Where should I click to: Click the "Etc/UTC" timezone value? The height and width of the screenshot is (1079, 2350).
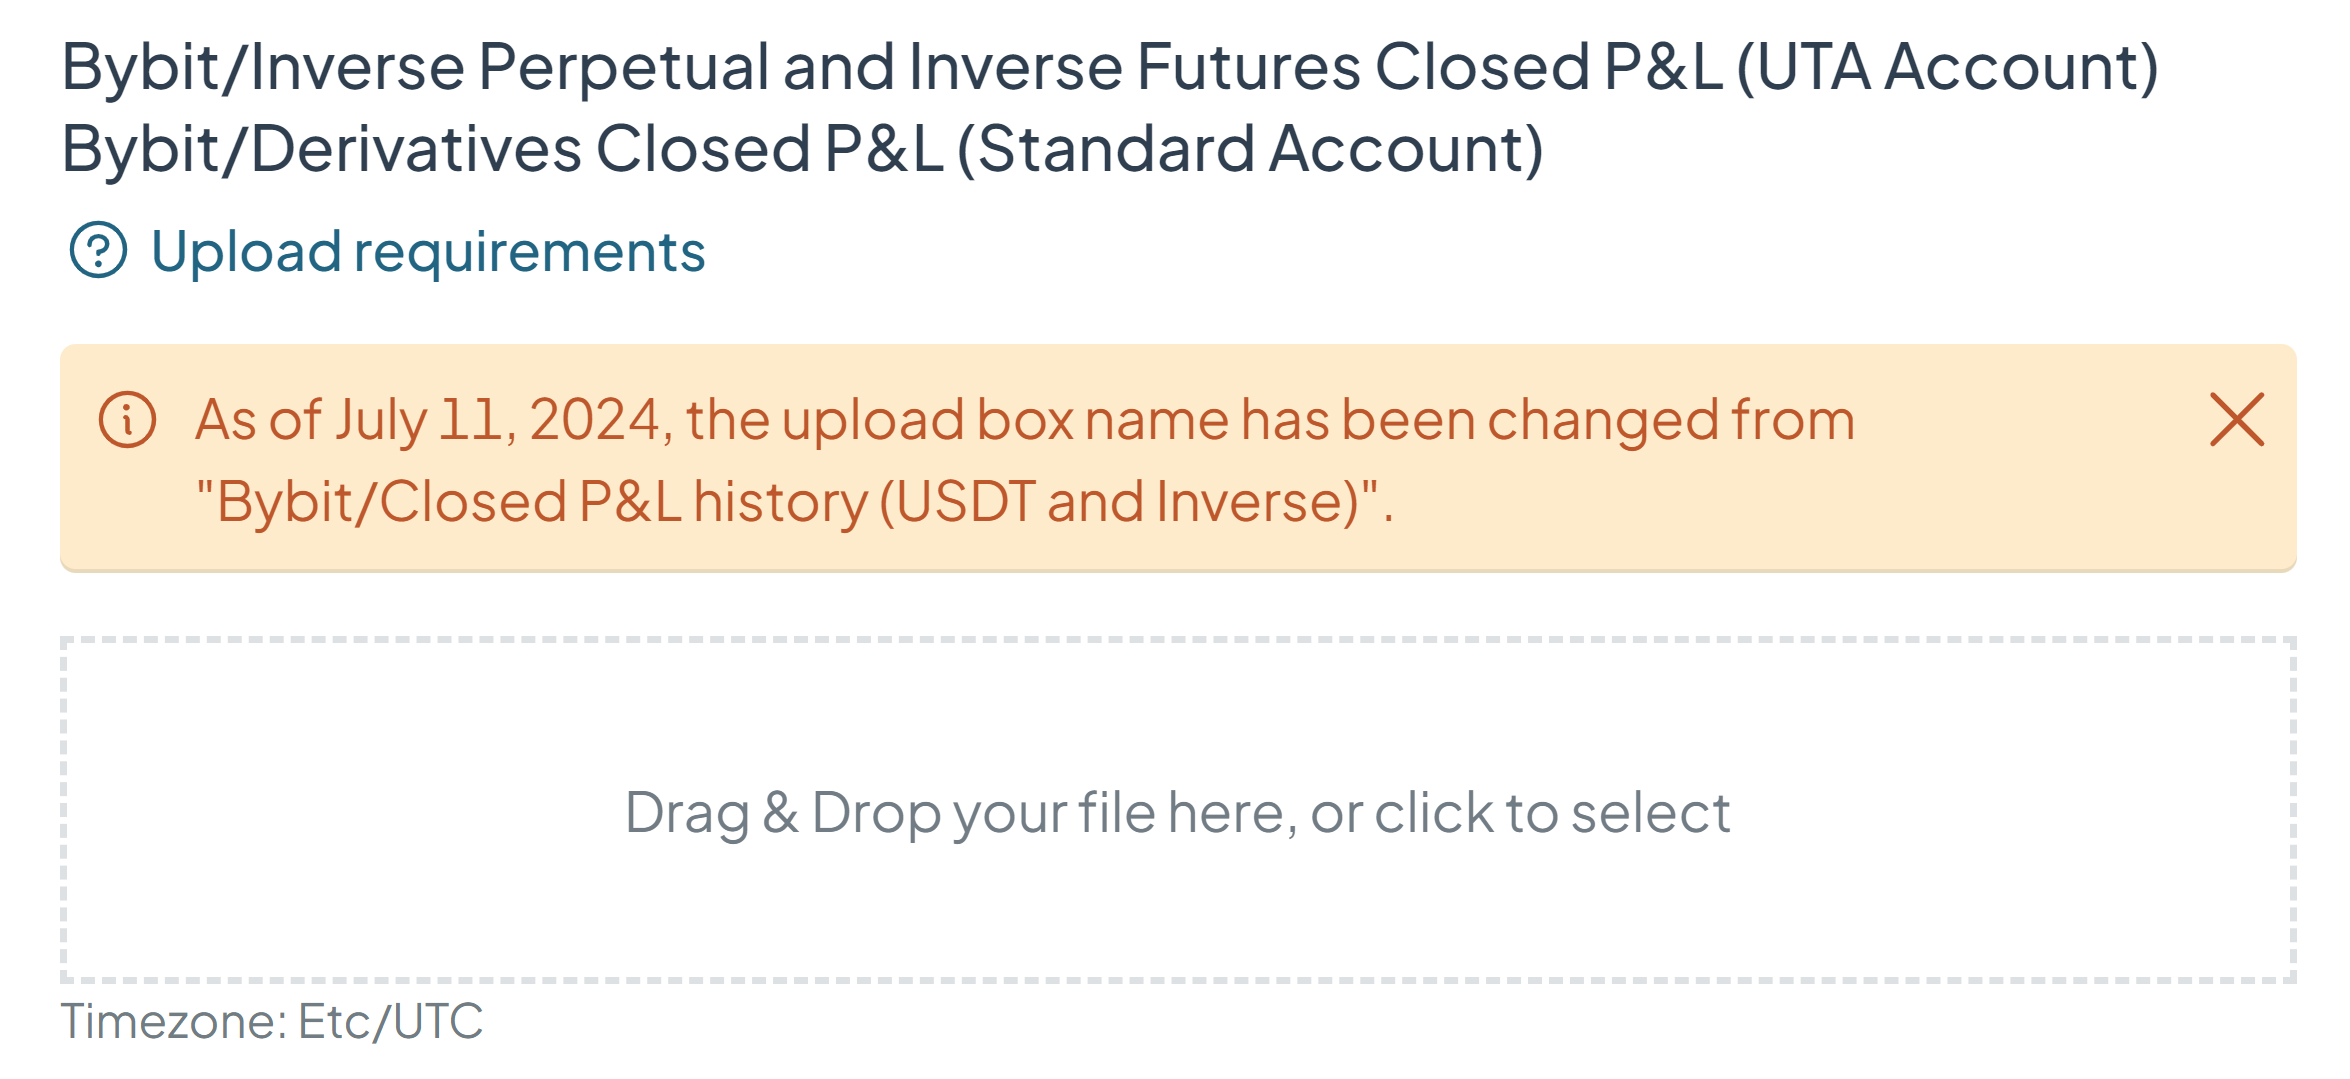390,1021
